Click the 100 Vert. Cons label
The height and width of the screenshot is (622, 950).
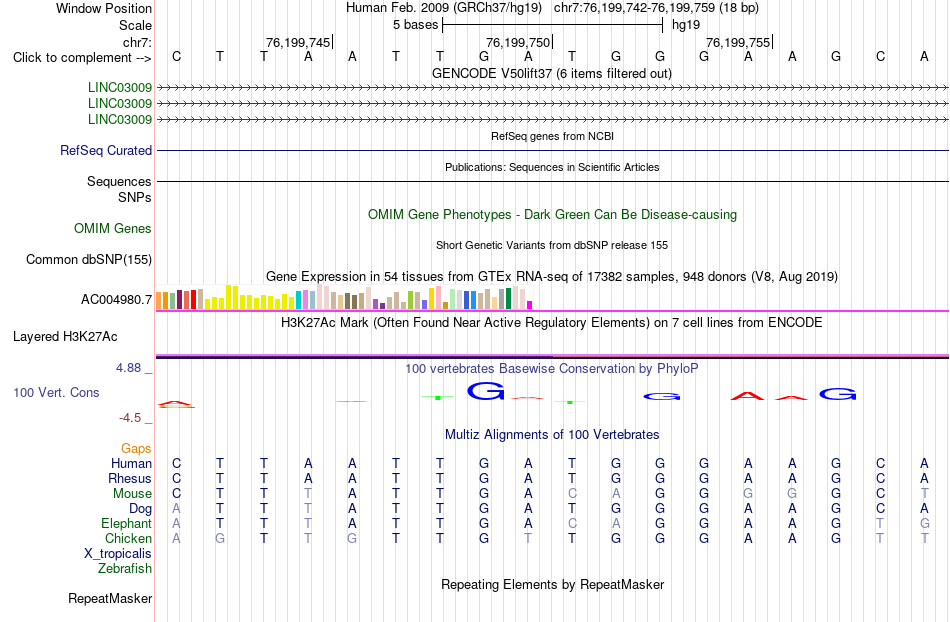point(56,392)
